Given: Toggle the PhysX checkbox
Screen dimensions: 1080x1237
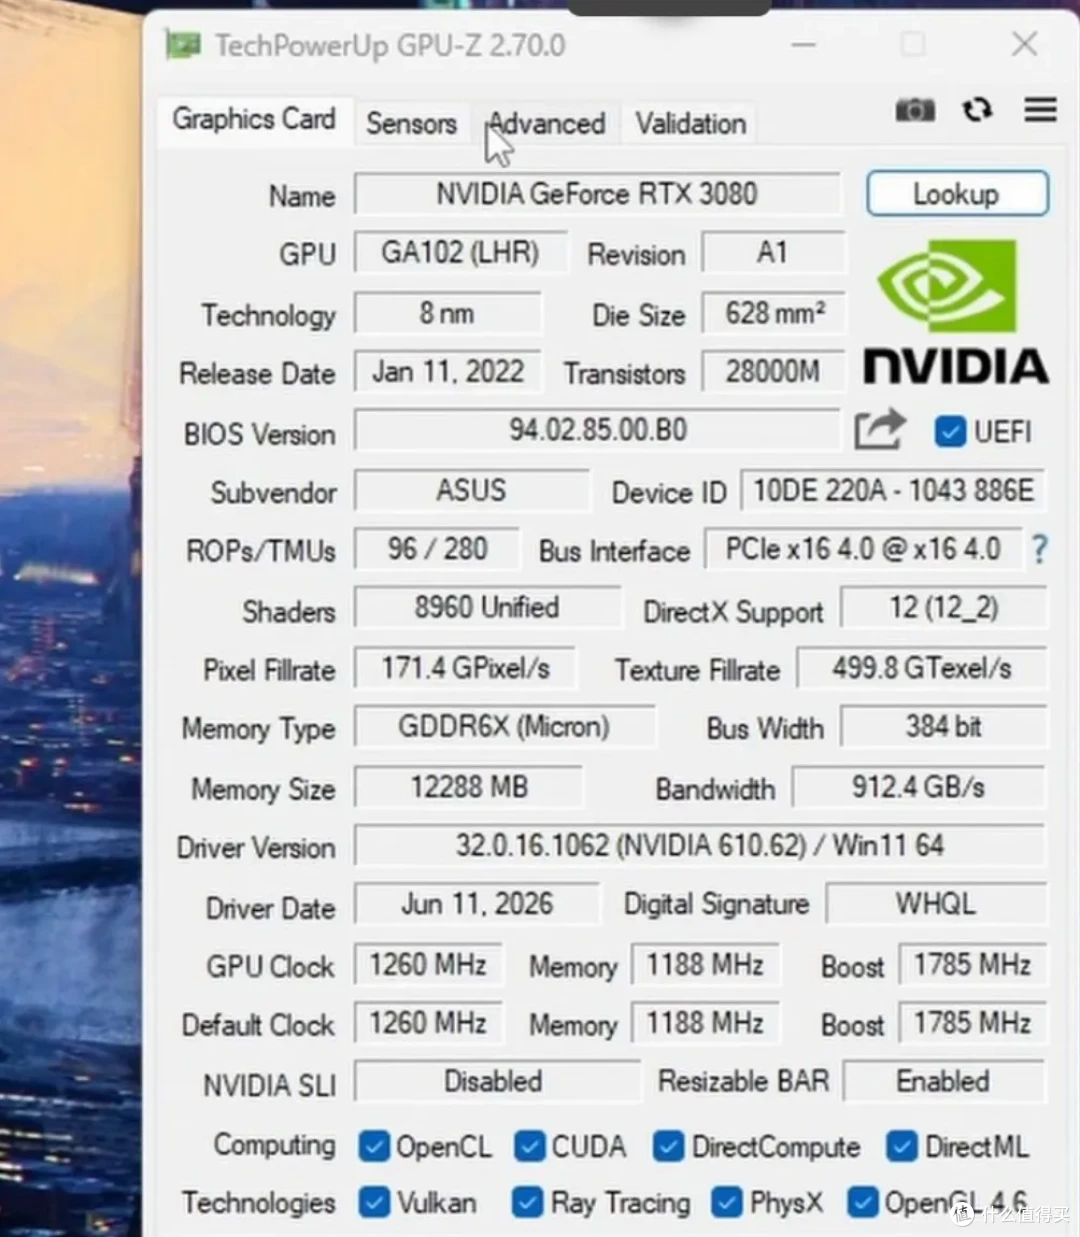Looking at the screenshot, I should (727, 1202).
